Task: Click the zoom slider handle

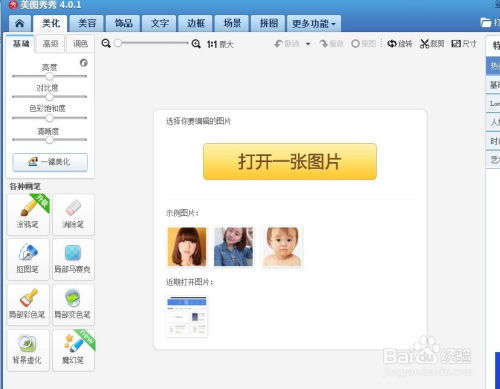Action: pyautogui.click(x=118, y=43)
